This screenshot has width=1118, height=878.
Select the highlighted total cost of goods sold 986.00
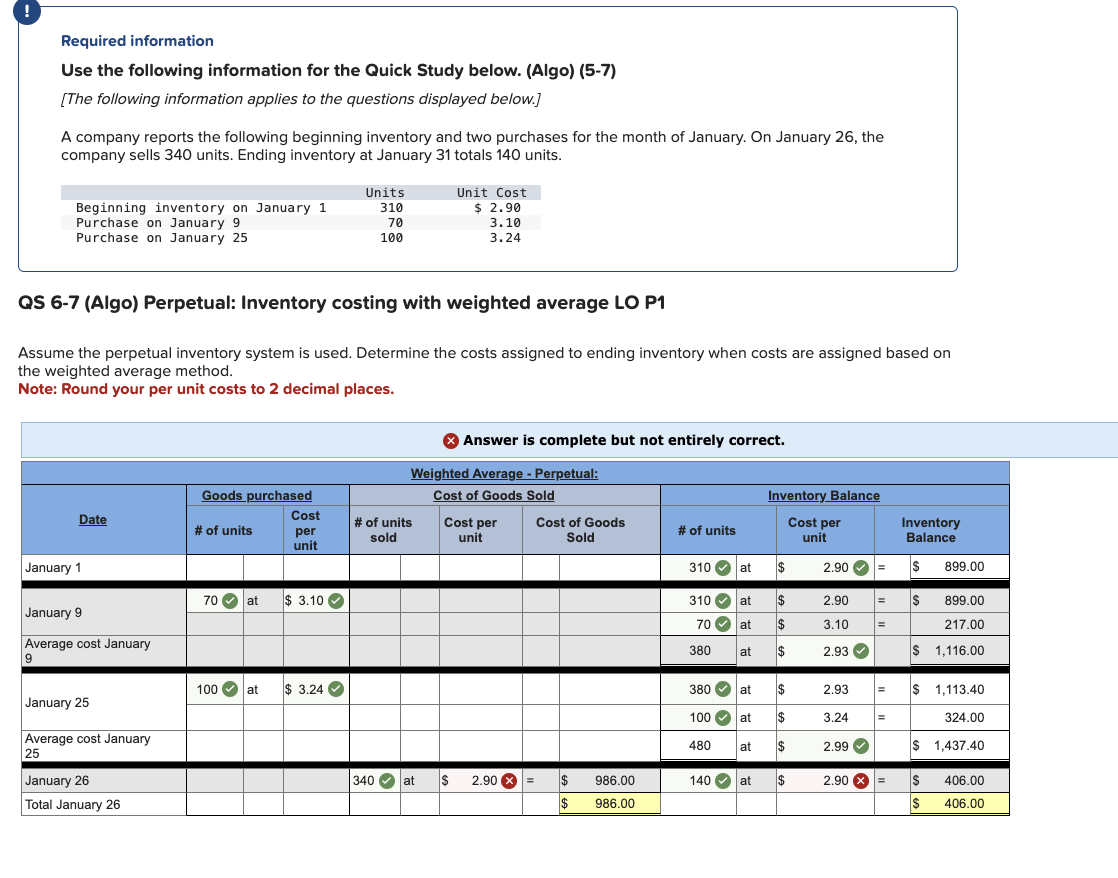coord(610,804)
